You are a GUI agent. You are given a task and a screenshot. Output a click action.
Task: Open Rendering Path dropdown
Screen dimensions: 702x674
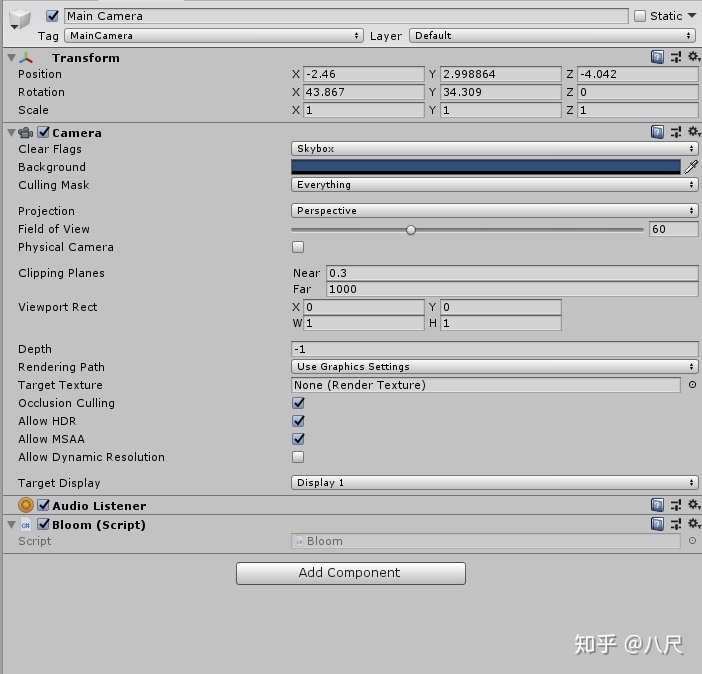click(494, 366)
